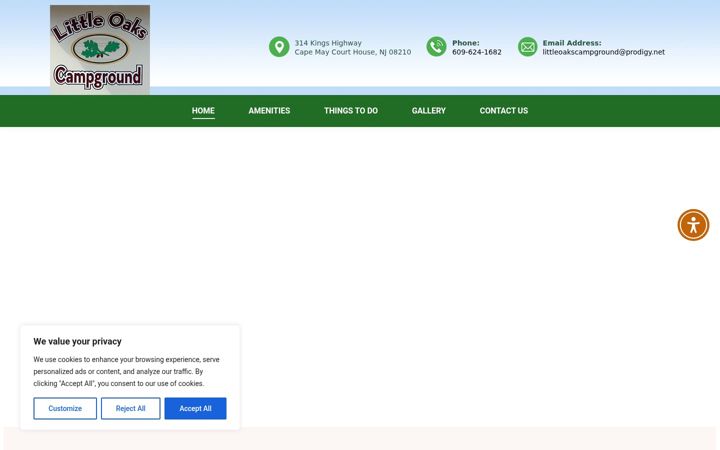Click the Customize cookies button
Screen dimensions: 720x450
point(65,408)
